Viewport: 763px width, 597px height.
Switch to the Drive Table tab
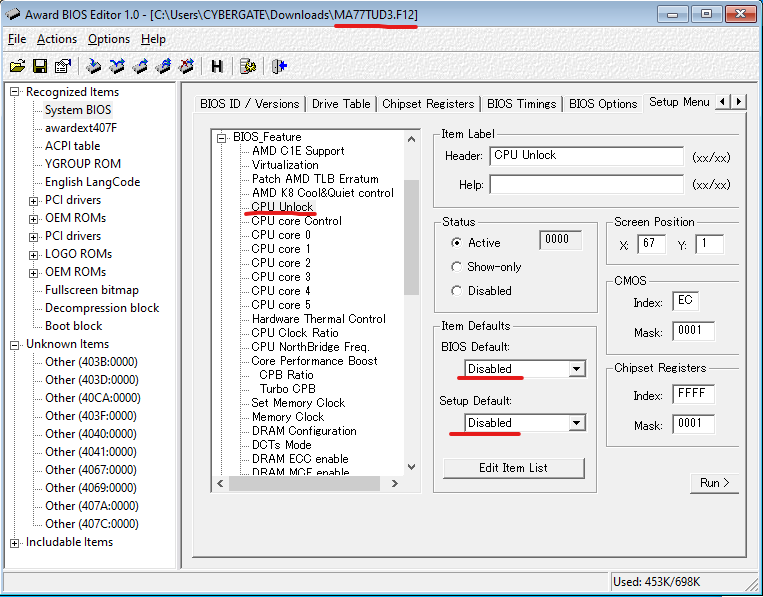click(x=341, y=104)
